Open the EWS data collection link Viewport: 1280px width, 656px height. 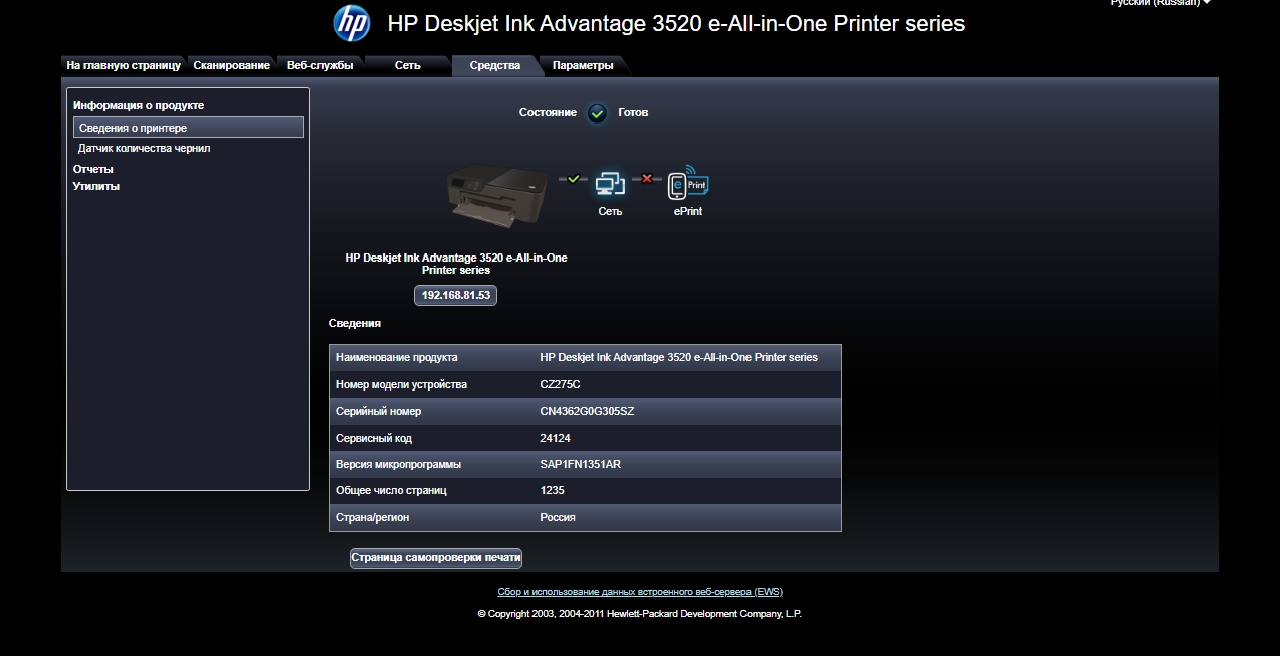point(640,592)
